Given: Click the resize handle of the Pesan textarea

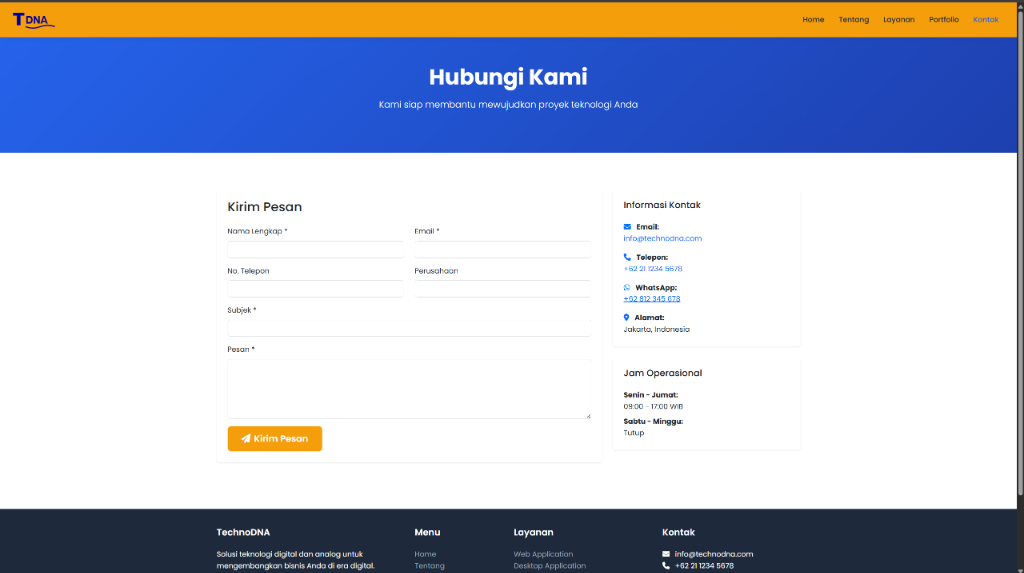Looking at the screenshot, I should (x=588, y=415).
